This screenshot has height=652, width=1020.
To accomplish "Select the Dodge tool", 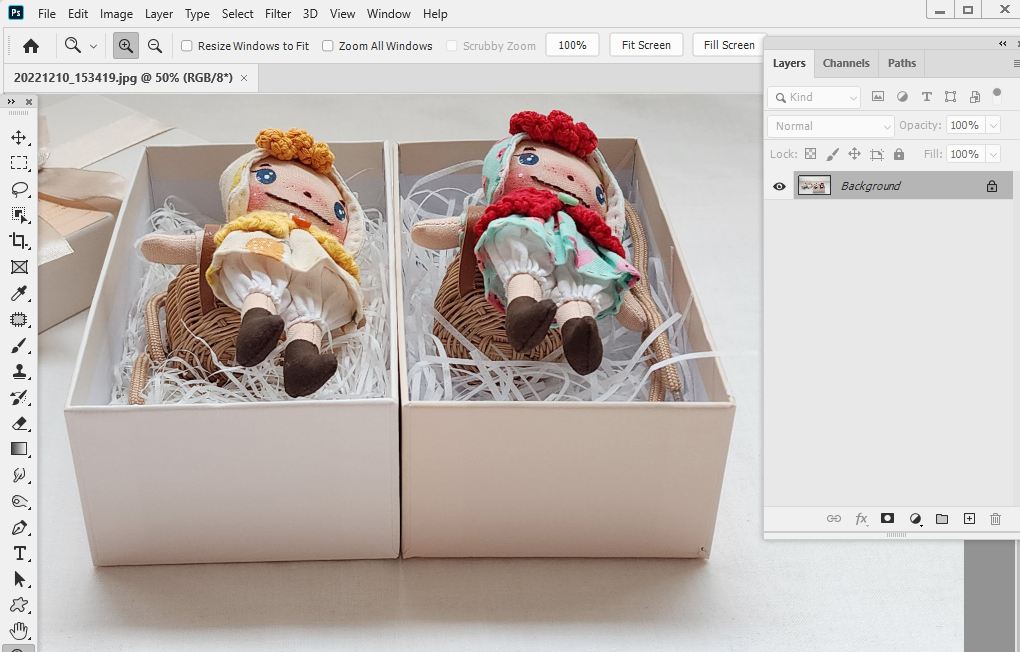I will pos(19,501).
